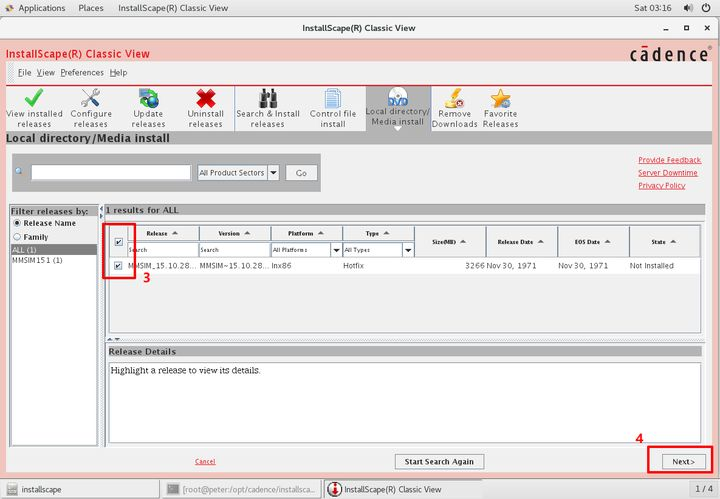
Task: Open All Types filter dropdown
Action: point(378,250)
